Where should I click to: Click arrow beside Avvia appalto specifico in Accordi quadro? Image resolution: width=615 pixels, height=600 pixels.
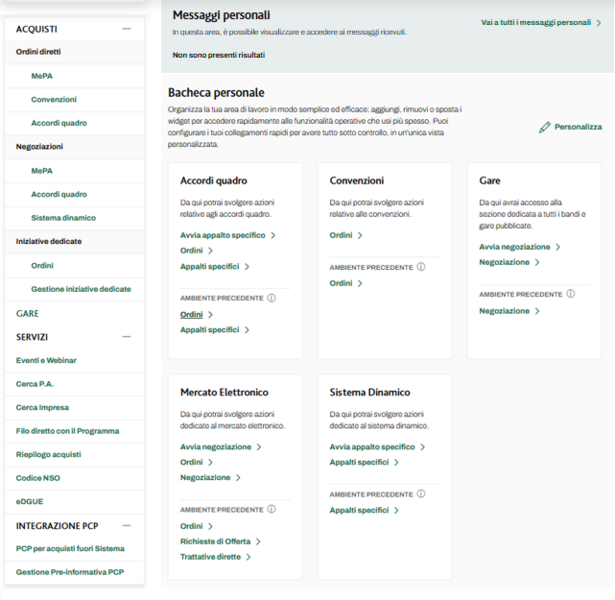tap(273, 235)
